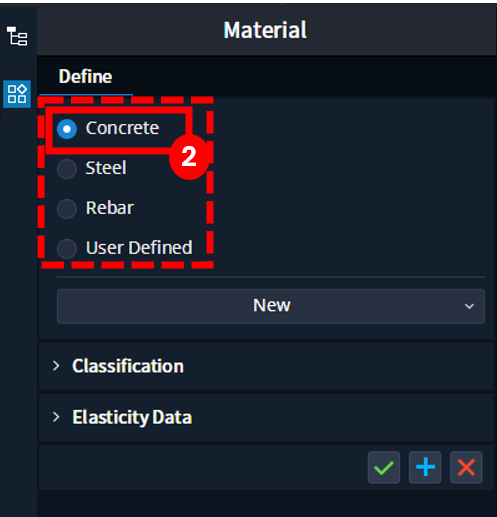
Task: Pick the User Defined radio option
Action: [67, 248]
